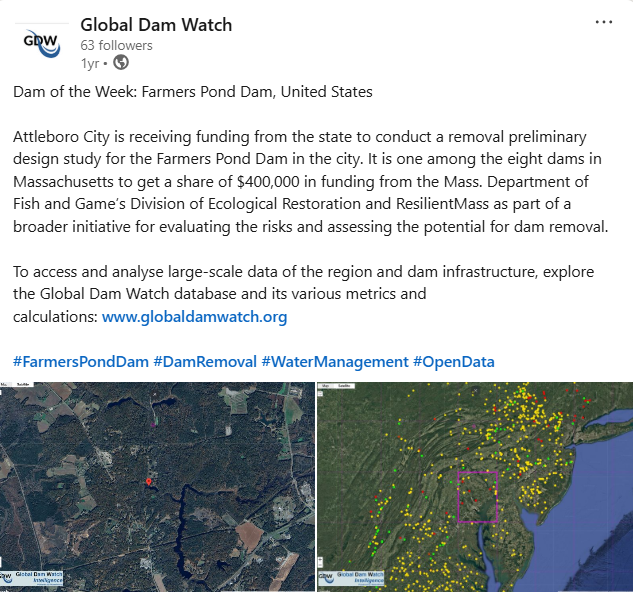
Task: Click the 1yr post timestamp
Action: point(90,63)
